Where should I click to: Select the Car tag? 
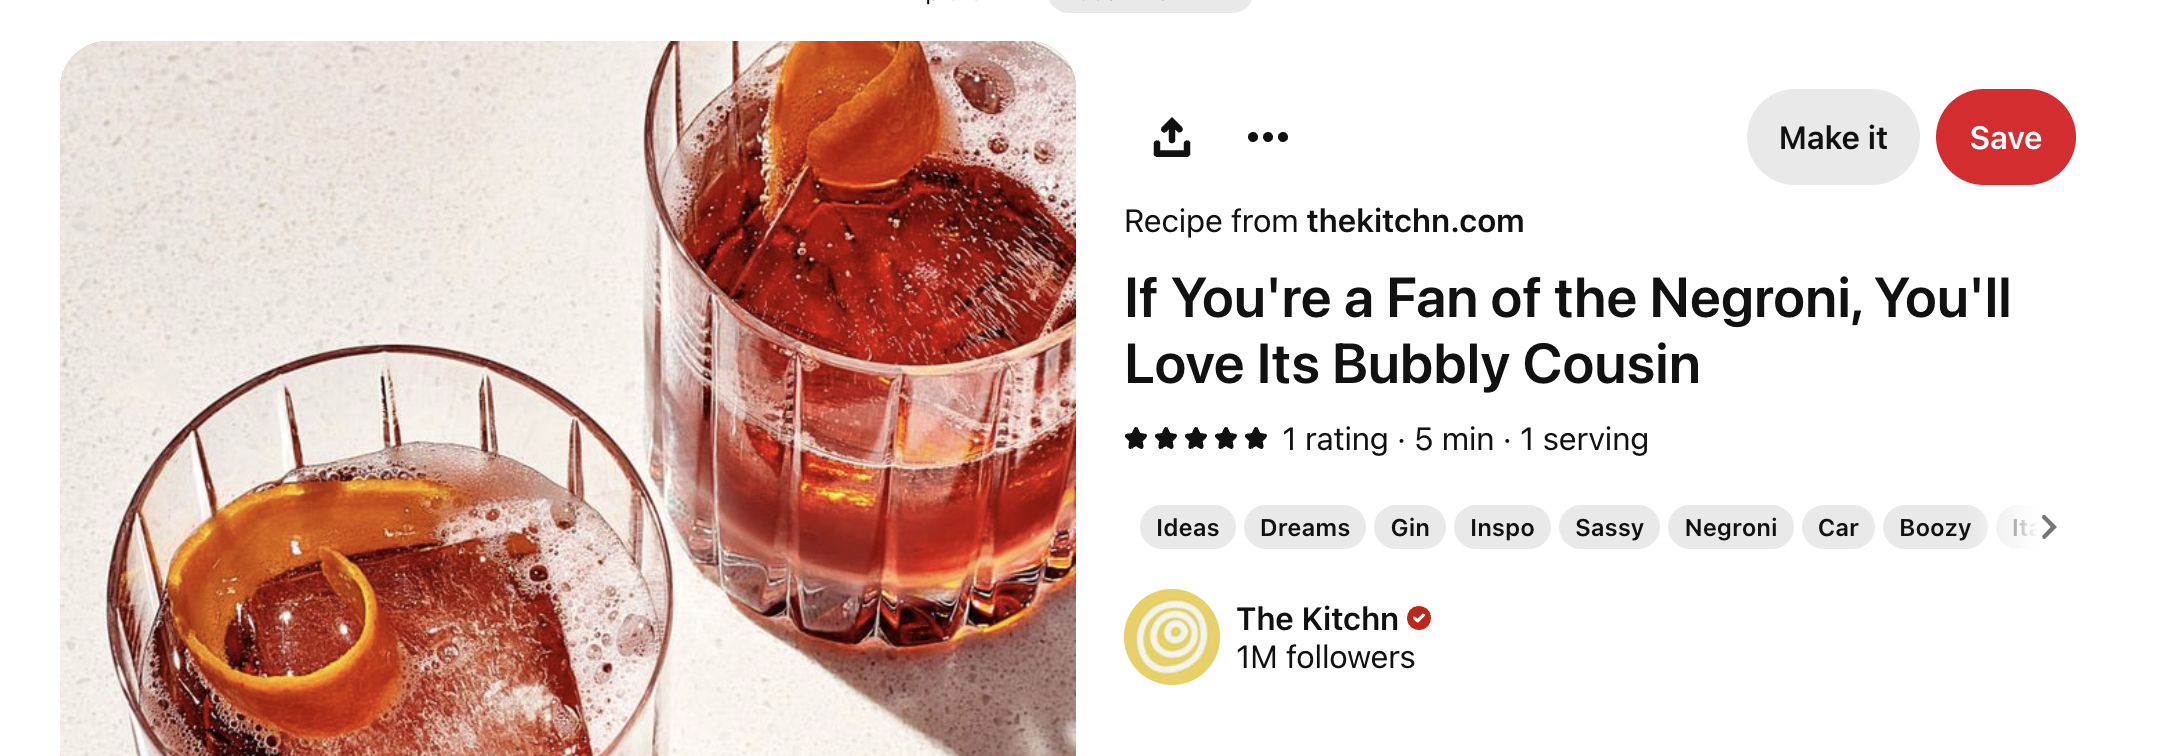(x=1837, y=527)
